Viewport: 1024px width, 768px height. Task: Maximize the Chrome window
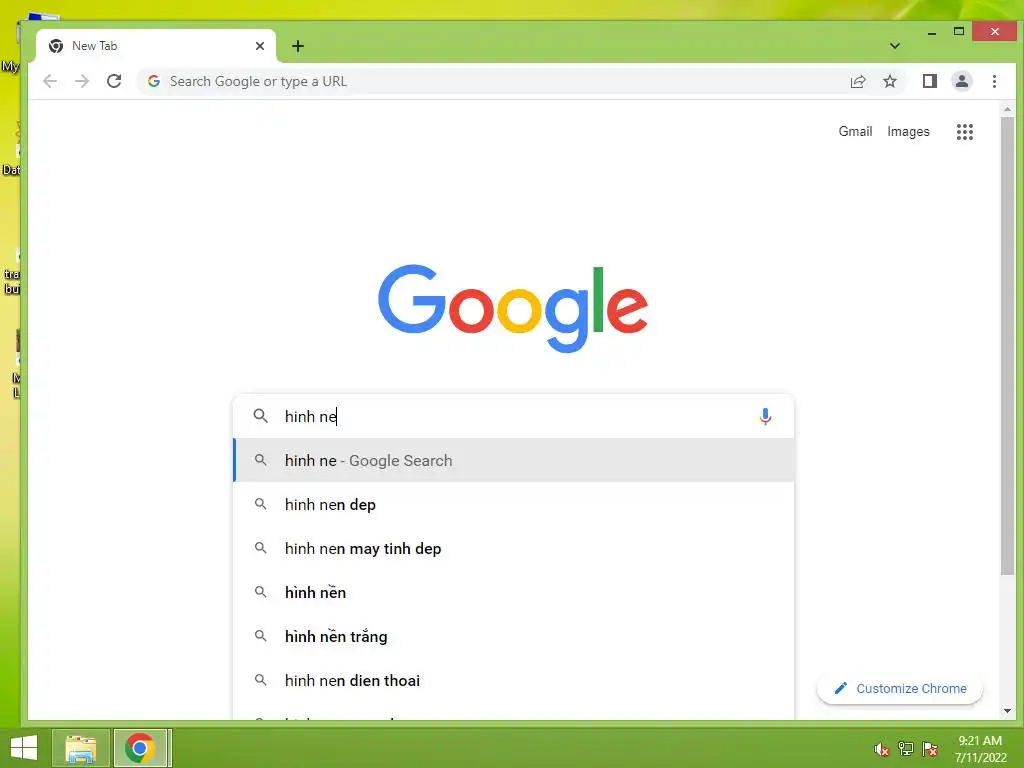[x=959, y=31]
